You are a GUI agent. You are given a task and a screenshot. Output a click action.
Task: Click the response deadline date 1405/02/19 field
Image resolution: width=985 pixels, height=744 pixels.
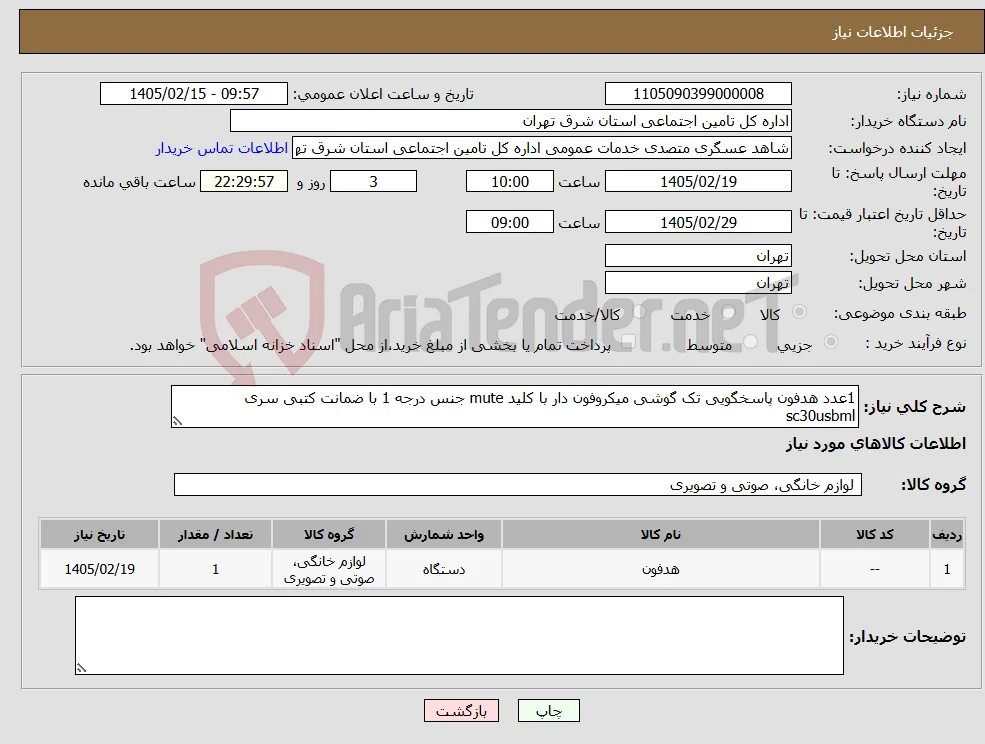(698, 182)
